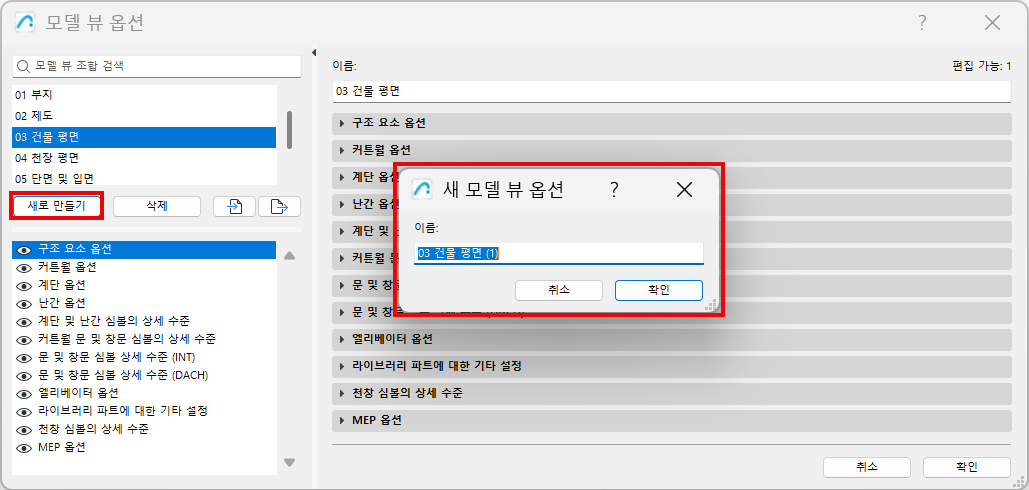Click the move down arrow beside options list

289,462
